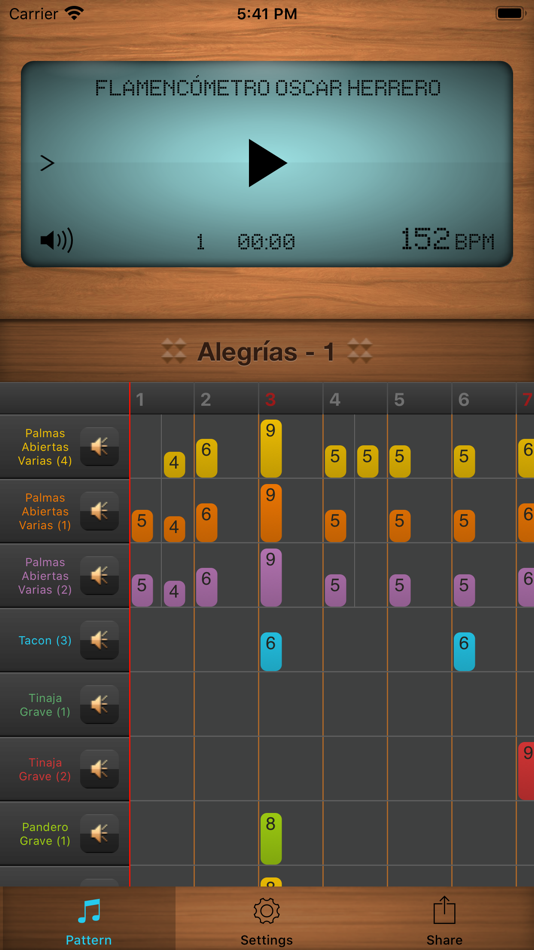The image size is (534, 950).
Task: Tap purple note 4 in beat 1
Action: click(x=175, y=594)
